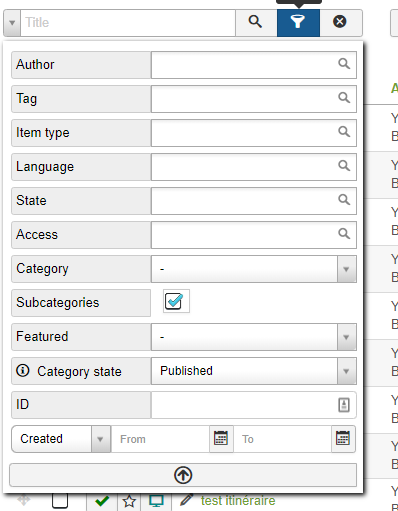The image size is (398, 511).
Task: Click the monitor icon in the item row
Action: (156, 501)
